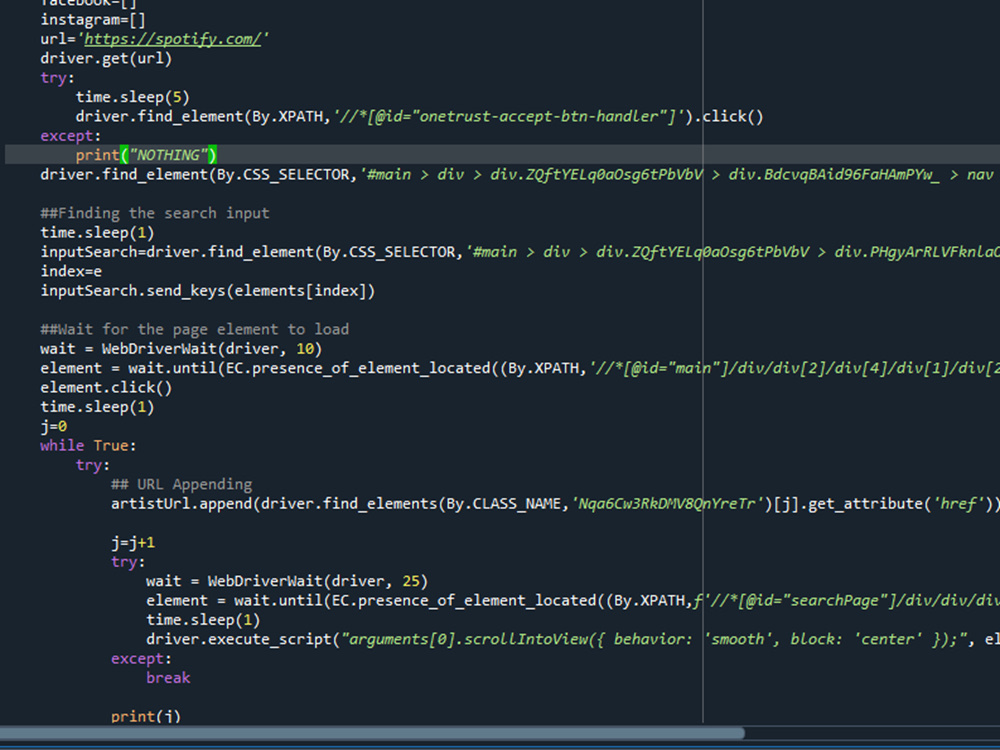
Task: Click the 'time.sleep(1)' below '##Finding the search input'
Action: [97, 233]
